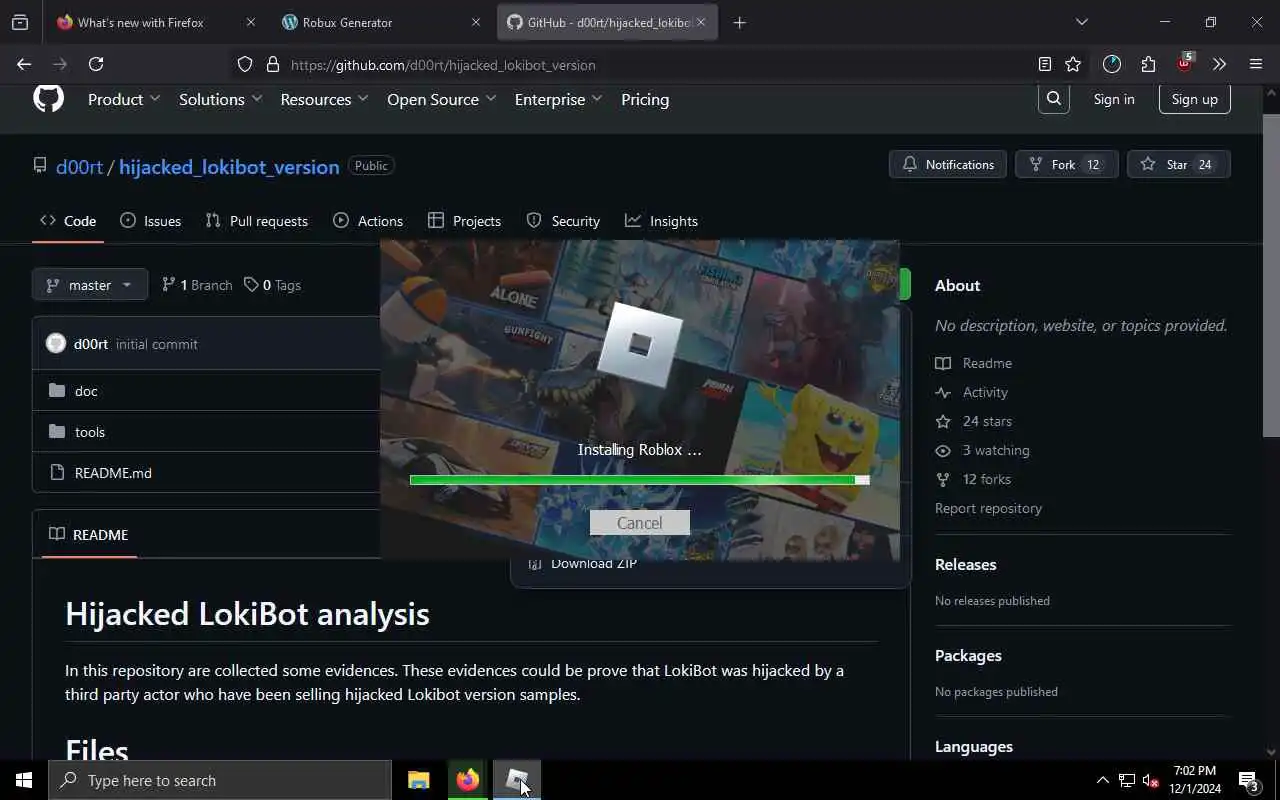Click the uBlock Origin extension icon
The width and height of the screenshot is (1280, 800).
1184,64
